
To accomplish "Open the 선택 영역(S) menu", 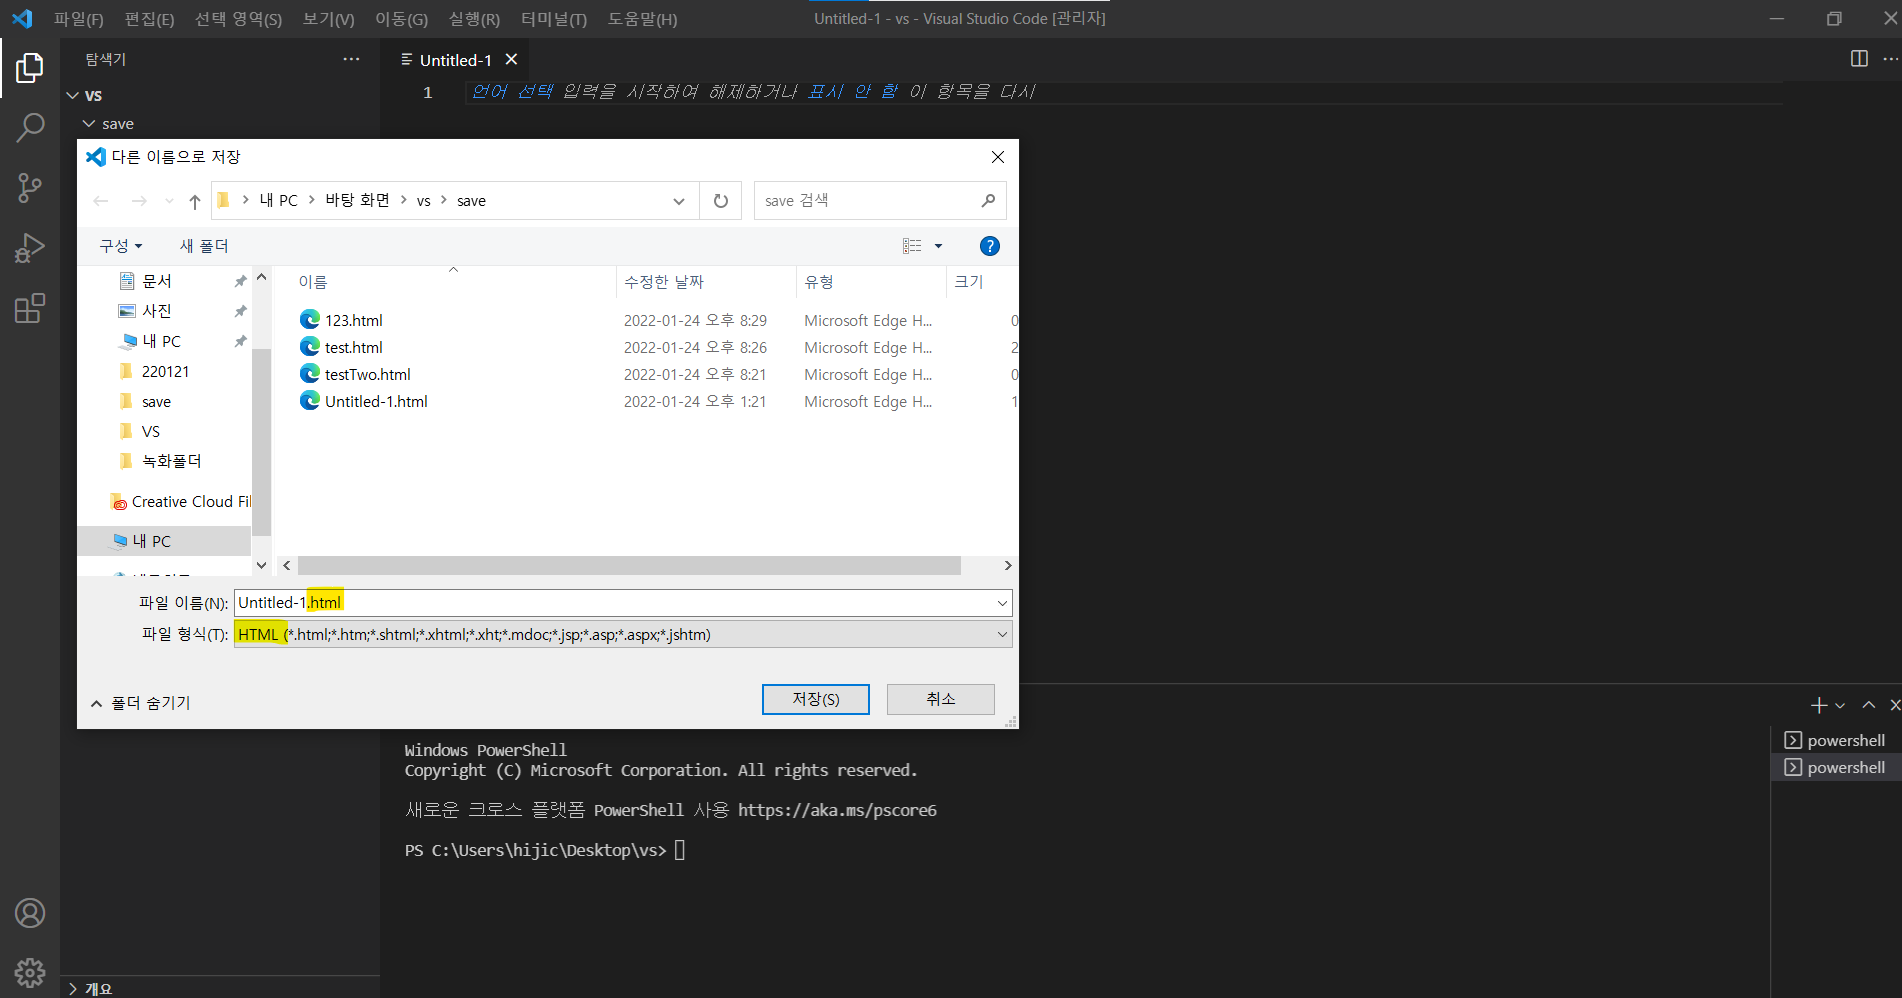I will point(238,19).
